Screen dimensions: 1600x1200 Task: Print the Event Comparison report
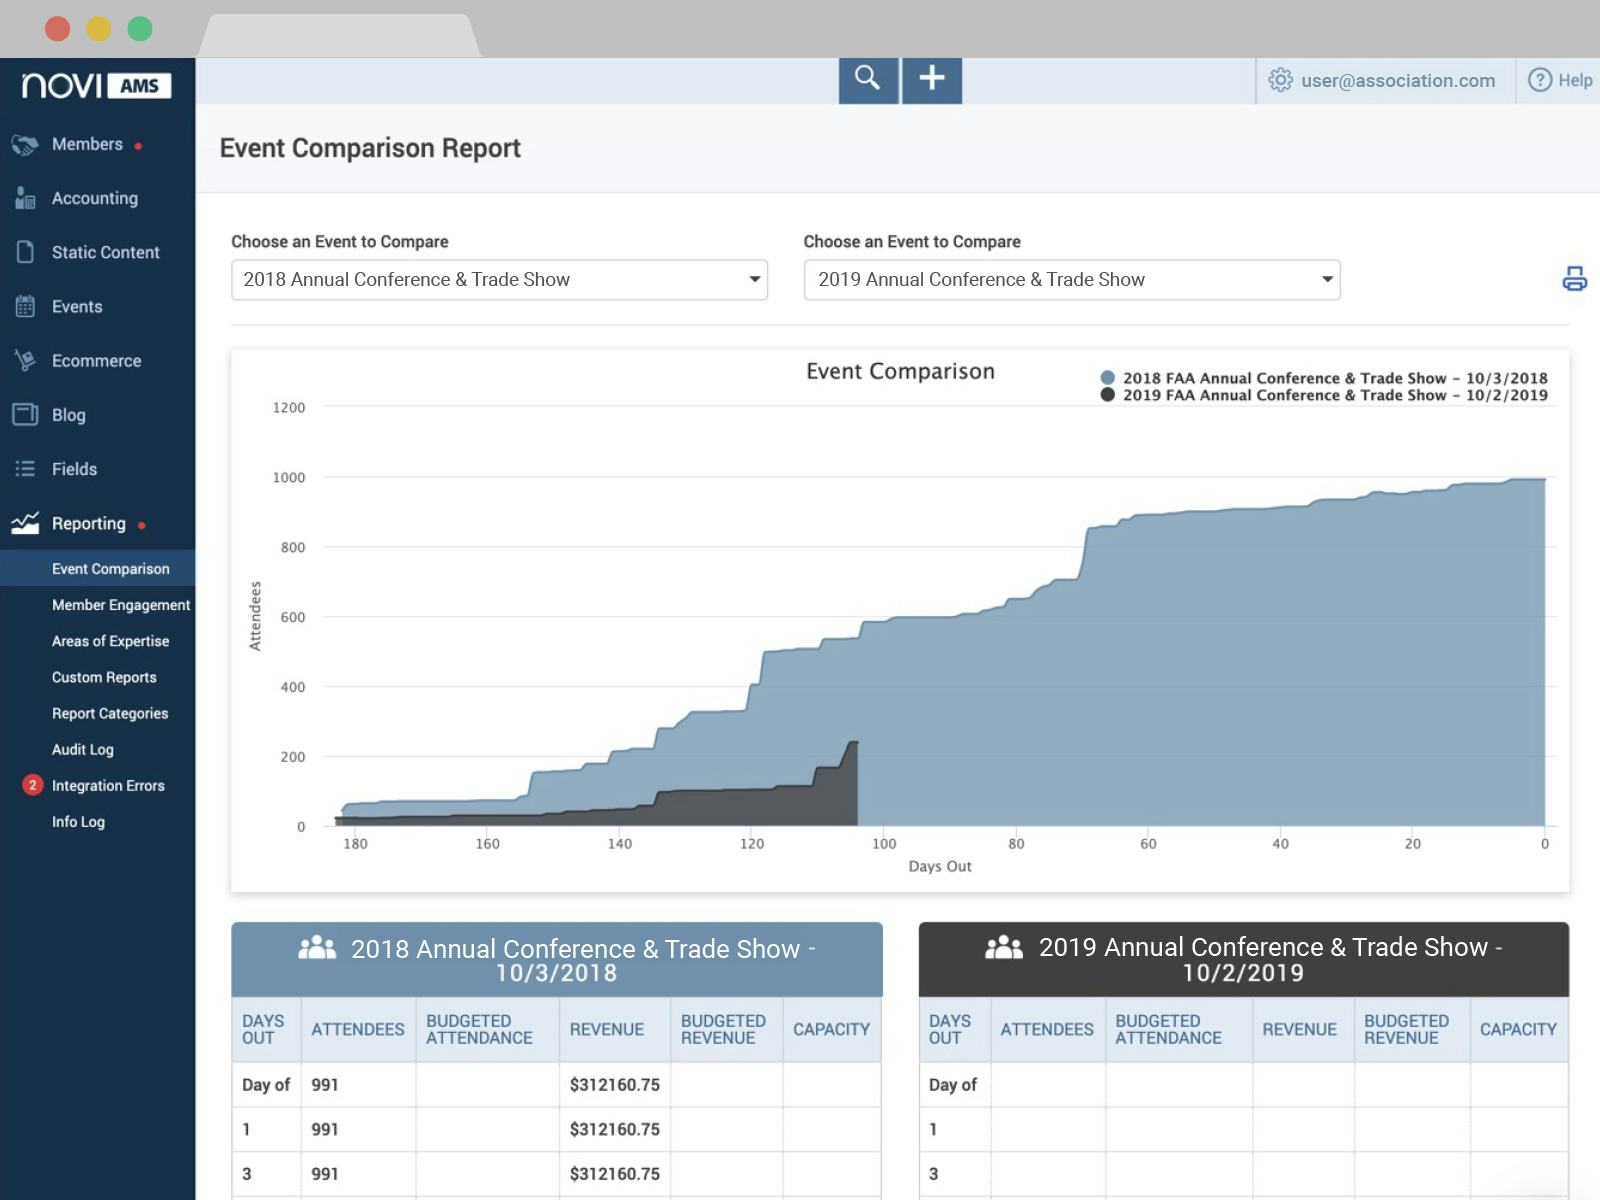coord(1575,280)
